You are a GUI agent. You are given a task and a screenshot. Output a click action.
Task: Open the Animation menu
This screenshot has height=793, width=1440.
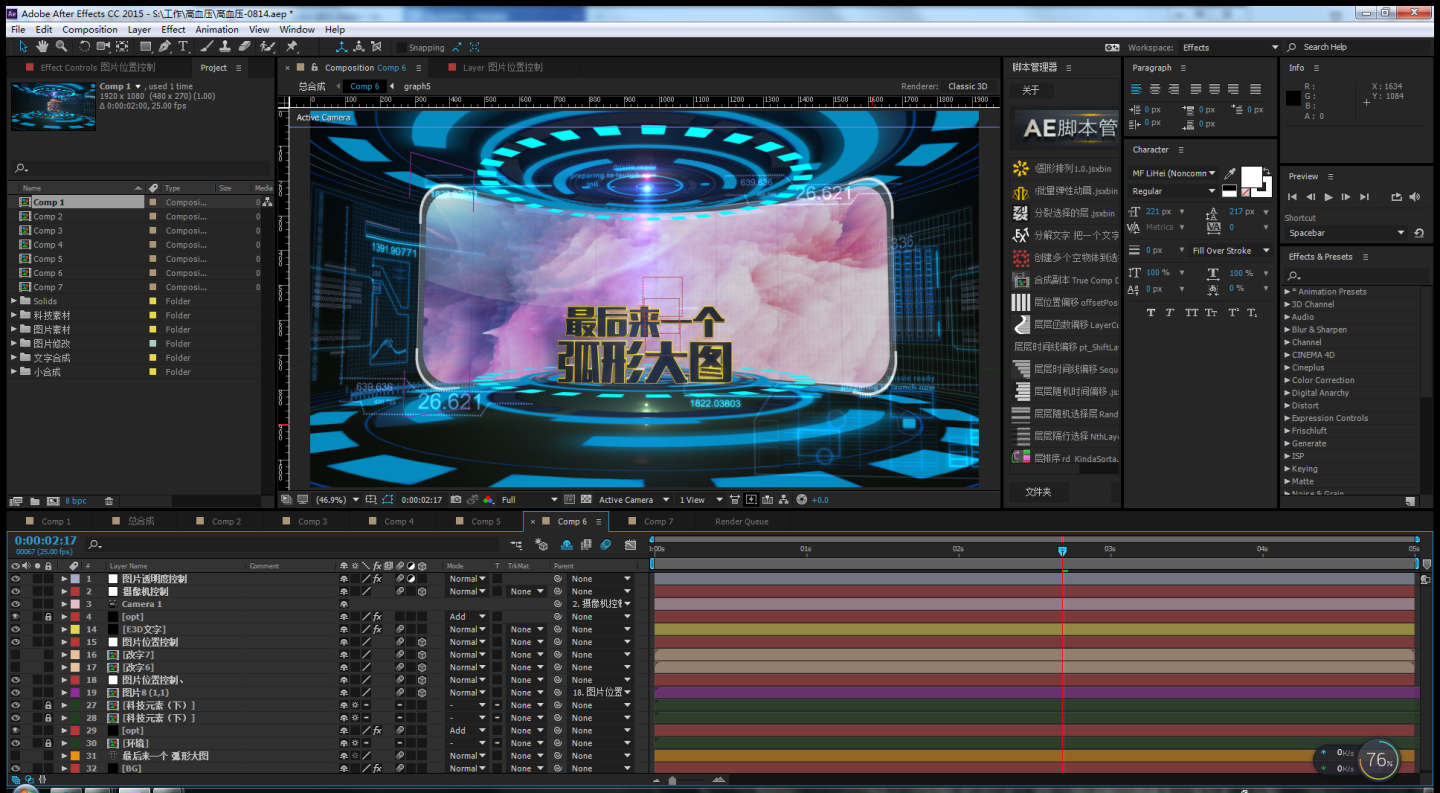pyautogui.click(x=217, y=30)
